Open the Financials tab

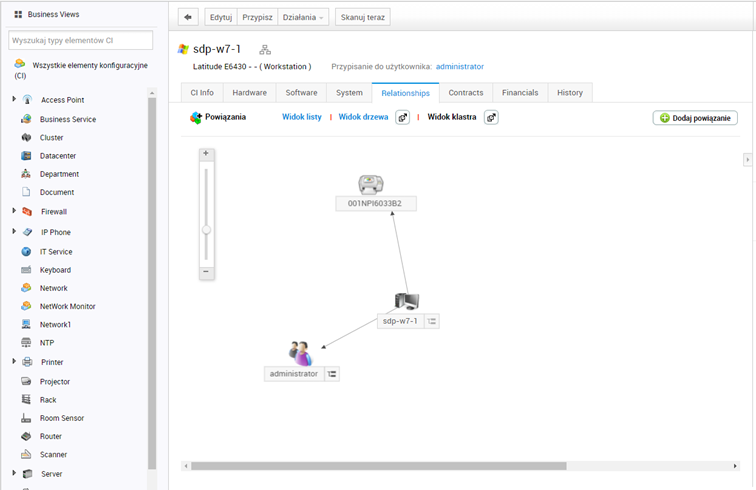point(520,93)
